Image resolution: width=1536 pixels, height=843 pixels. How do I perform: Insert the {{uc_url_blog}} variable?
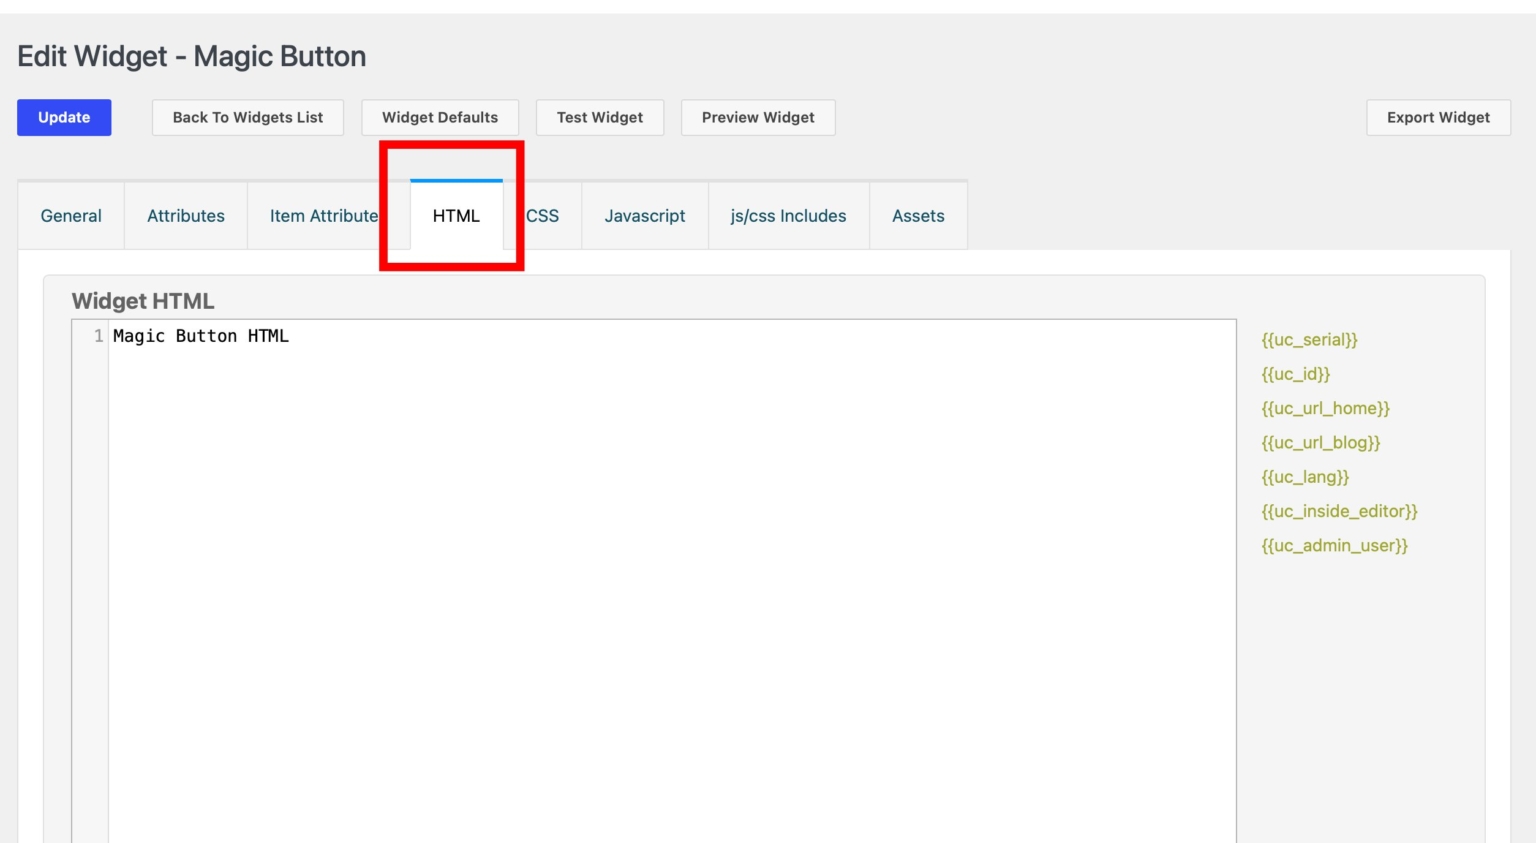click(1320, 442)
